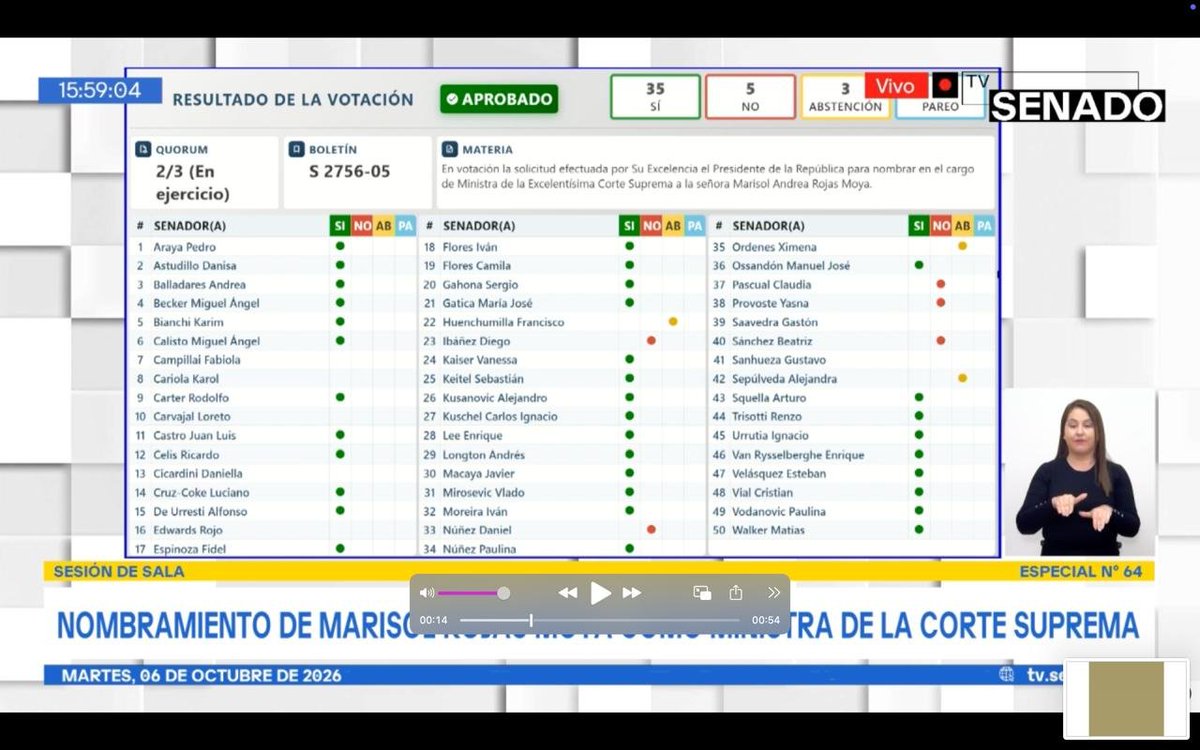Image resolution: width=1200 pixels, height=750 pixels.
Task: Select the 35 SÍ vote count box
Action: click(x=655, y=97)
